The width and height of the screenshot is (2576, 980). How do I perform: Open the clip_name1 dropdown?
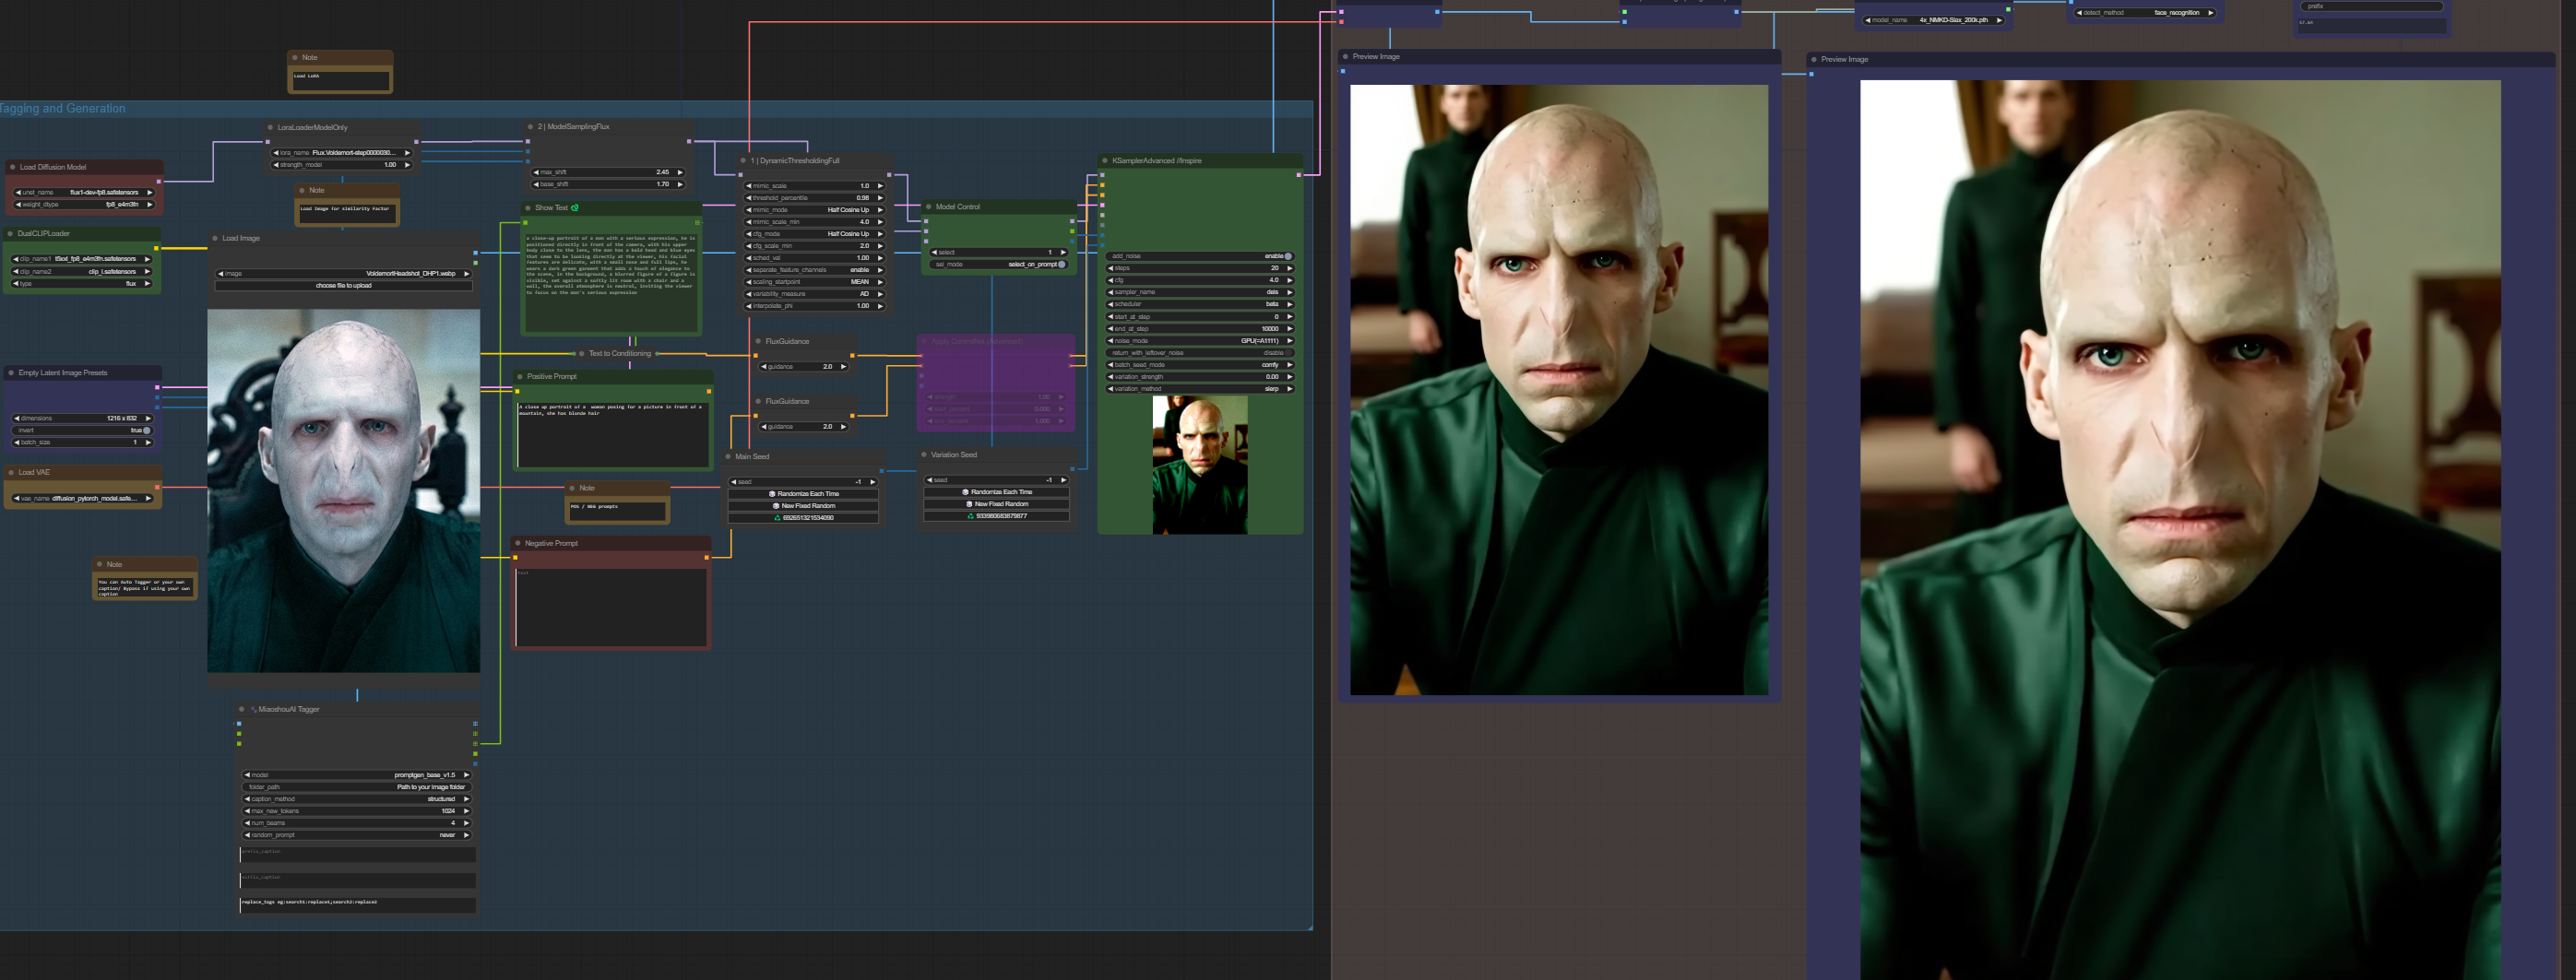point(82,259)
